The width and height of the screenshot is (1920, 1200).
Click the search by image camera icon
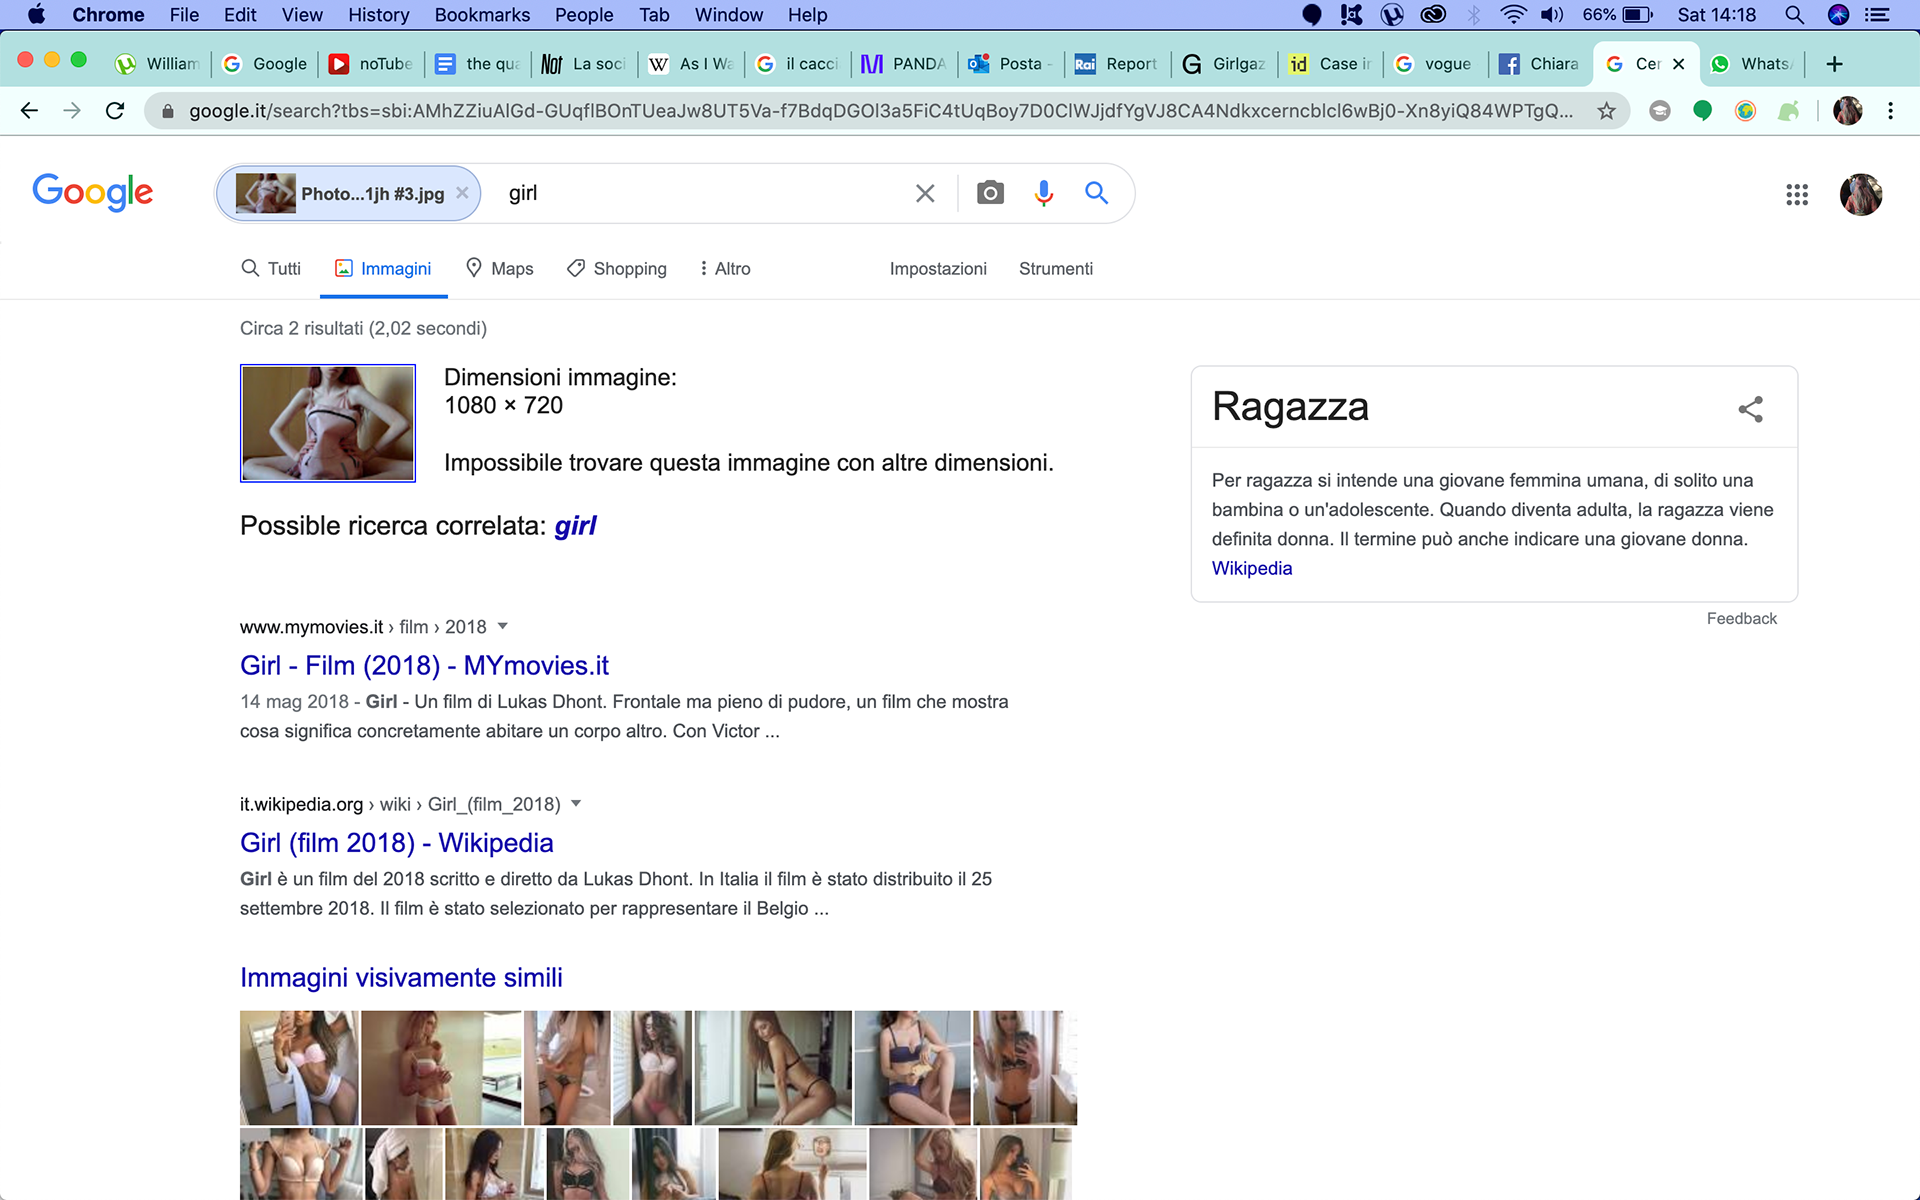click(x=990, y=193)
